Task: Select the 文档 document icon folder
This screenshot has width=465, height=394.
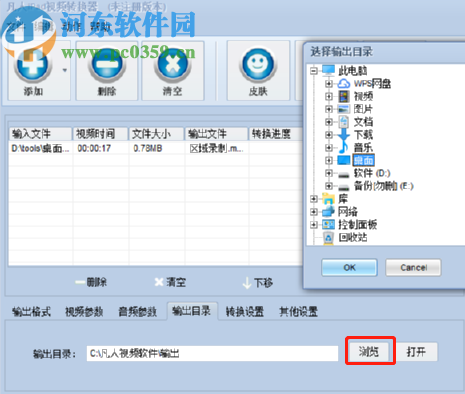Action: click(x=363, y=122)
